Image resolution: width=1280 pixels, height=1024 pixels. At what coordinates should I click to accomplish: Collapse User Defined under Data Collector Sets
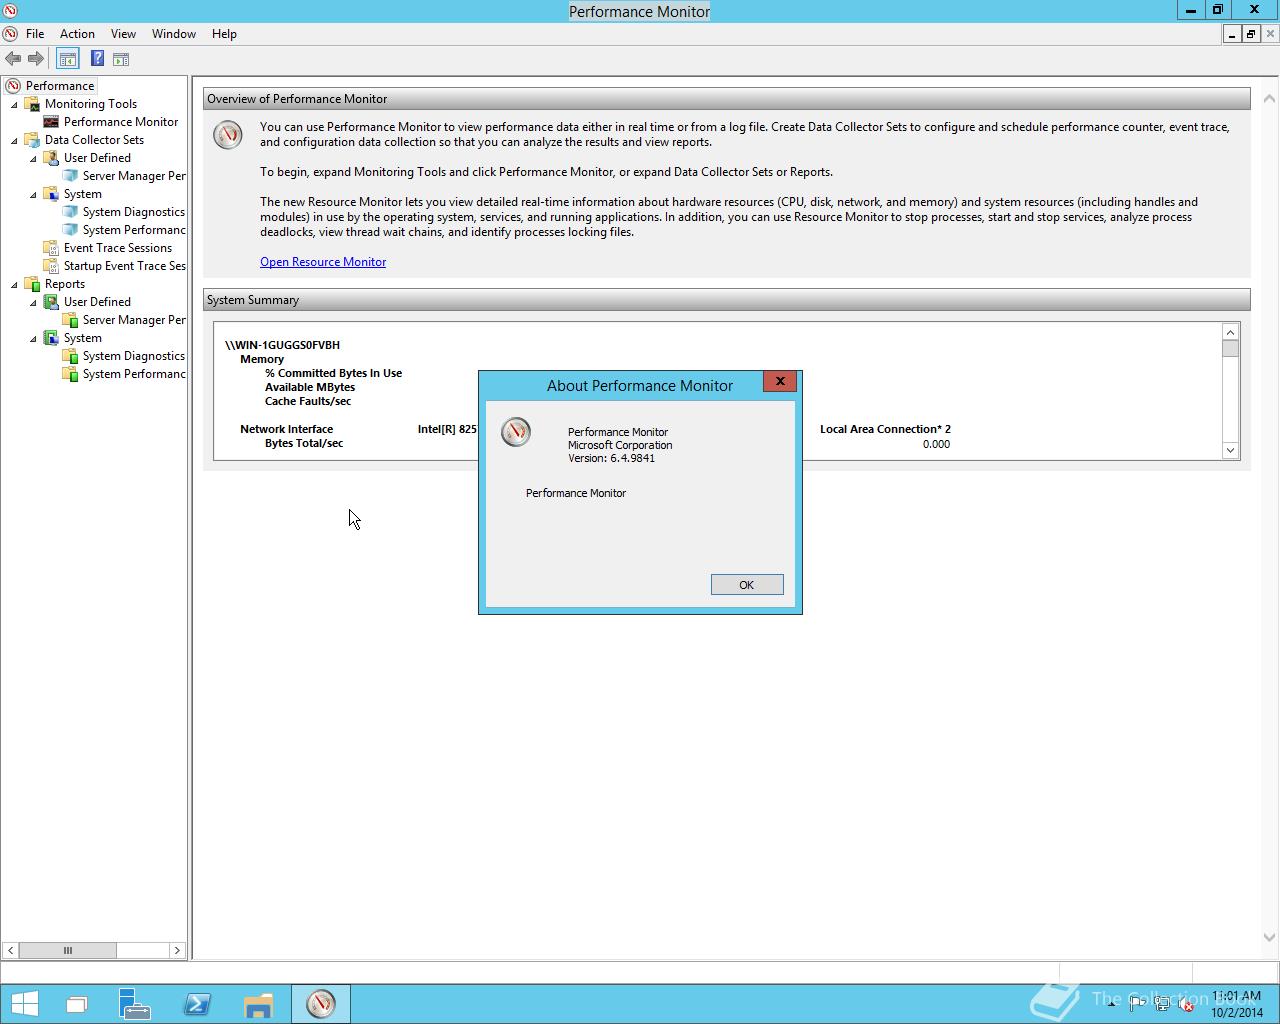33,159
